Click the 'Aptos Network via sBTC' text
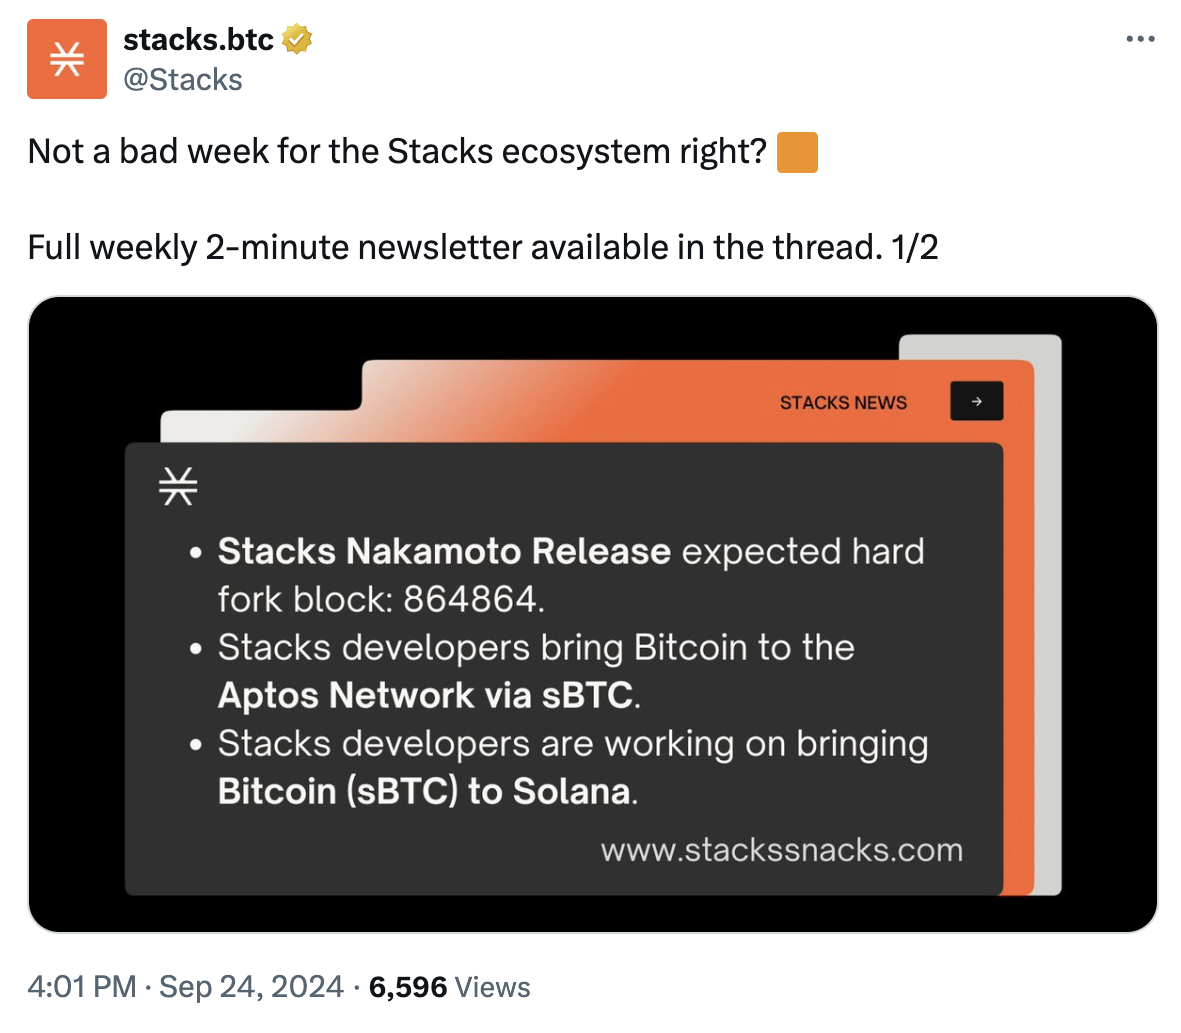 (426, 695)
